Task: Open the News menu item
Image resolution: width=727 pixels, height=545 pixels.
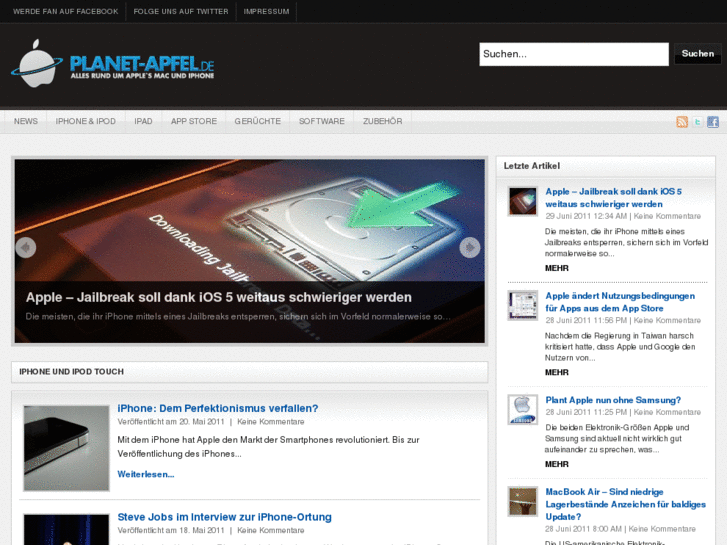Action: [26, 122]
